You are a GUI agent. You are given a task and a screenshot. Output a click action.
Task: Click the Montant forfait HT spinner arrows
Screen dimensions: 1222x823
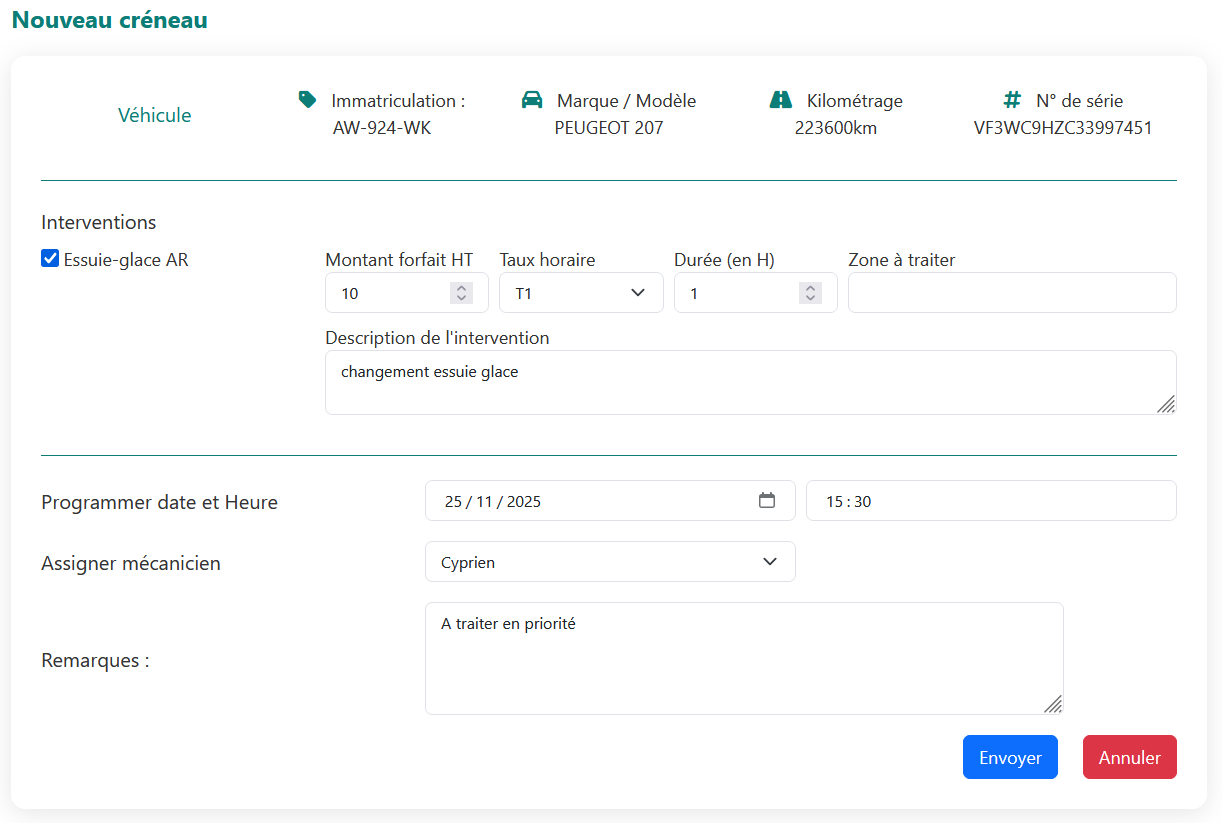click(461, 293)
